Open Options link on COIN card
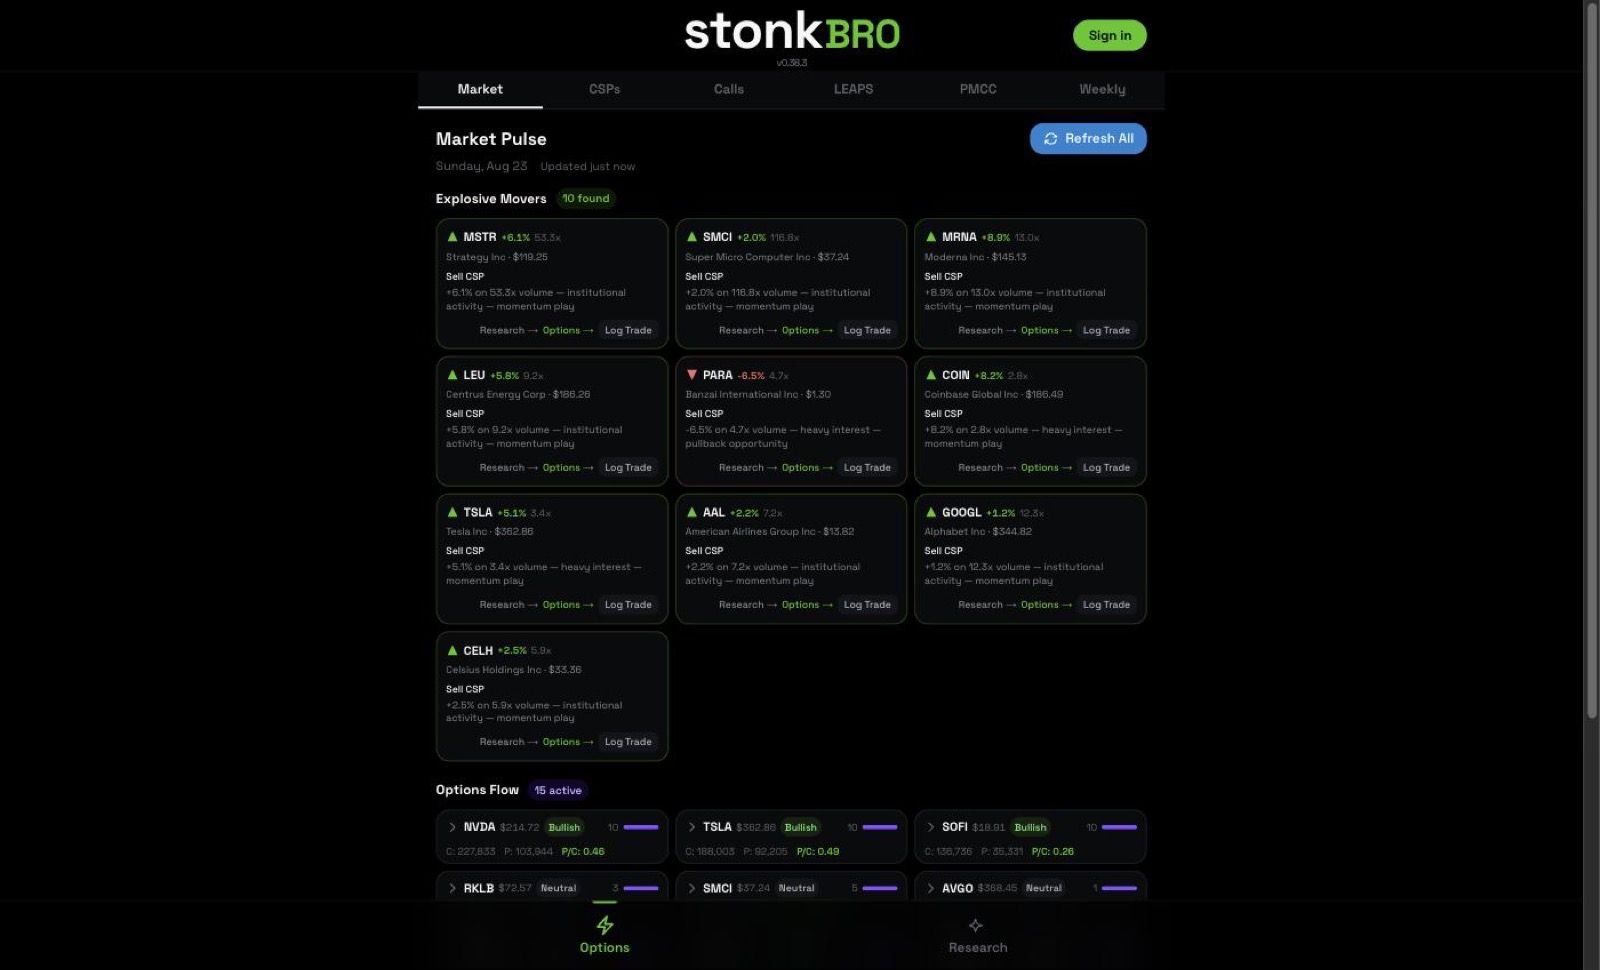 pyautogui.click(x=1045, y=467)
